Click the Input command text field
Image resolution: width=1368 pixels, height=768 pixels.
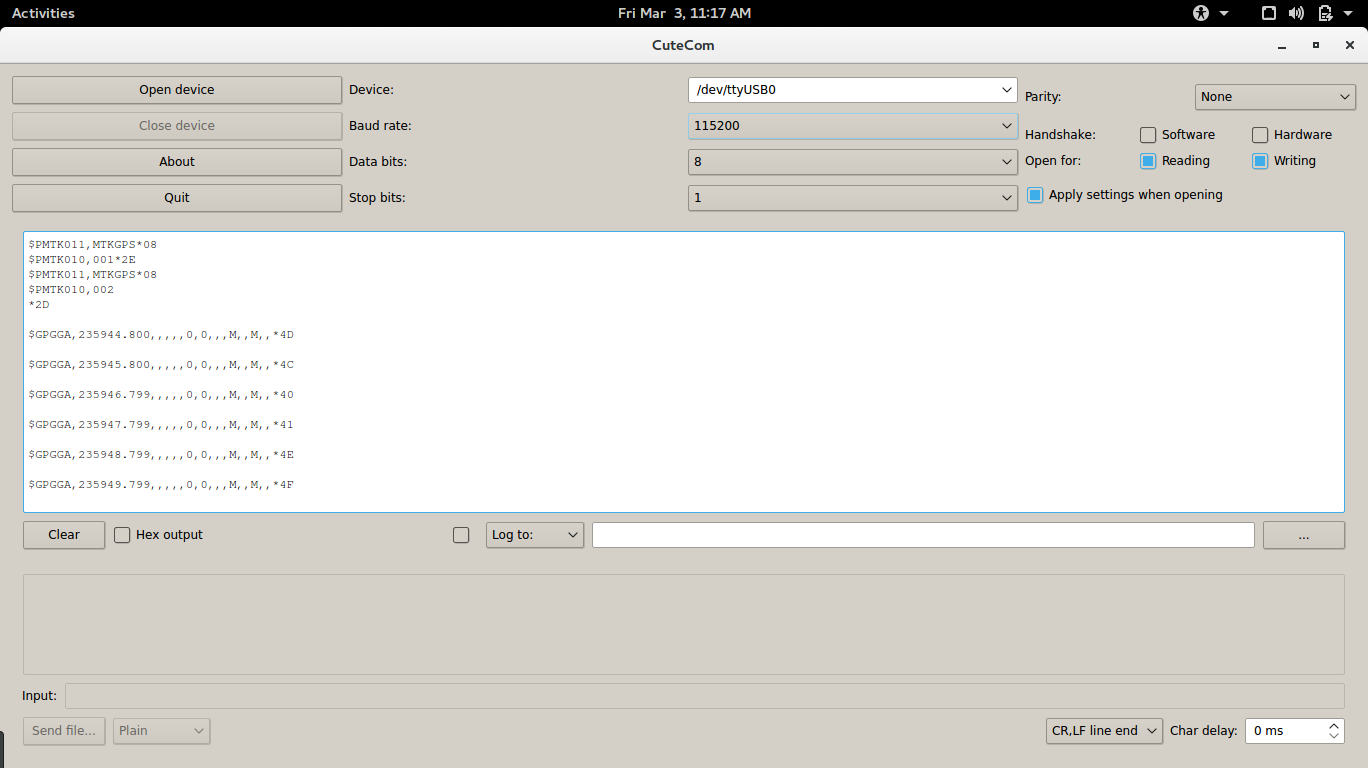click(705, 696)
